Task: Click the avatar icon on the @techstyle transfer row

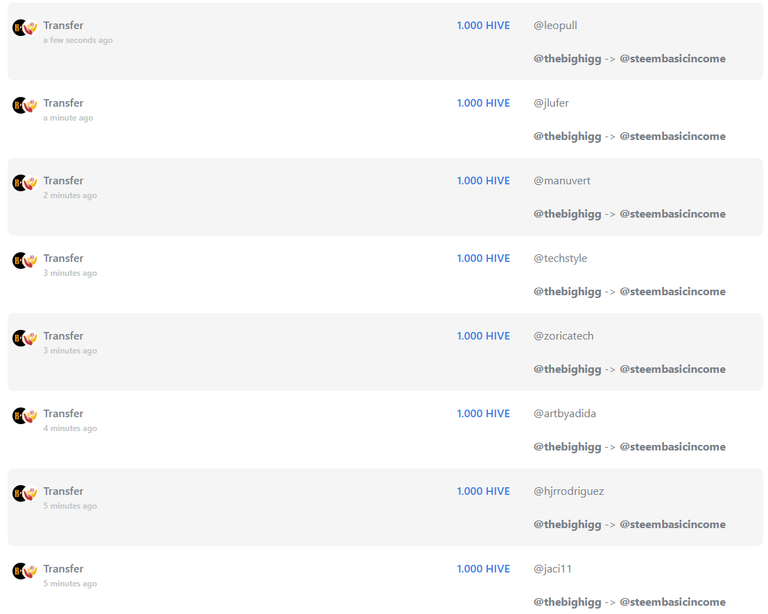Action: pyautogui.click(x=25, y=260)
